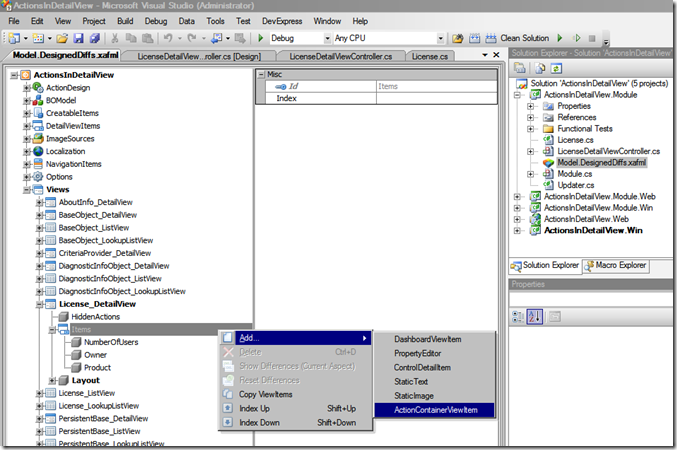Choose PropertyEditor in Add submenu
Image resolution: width=677 pixels, height=450 pixels.
click(x=434, y=353)
